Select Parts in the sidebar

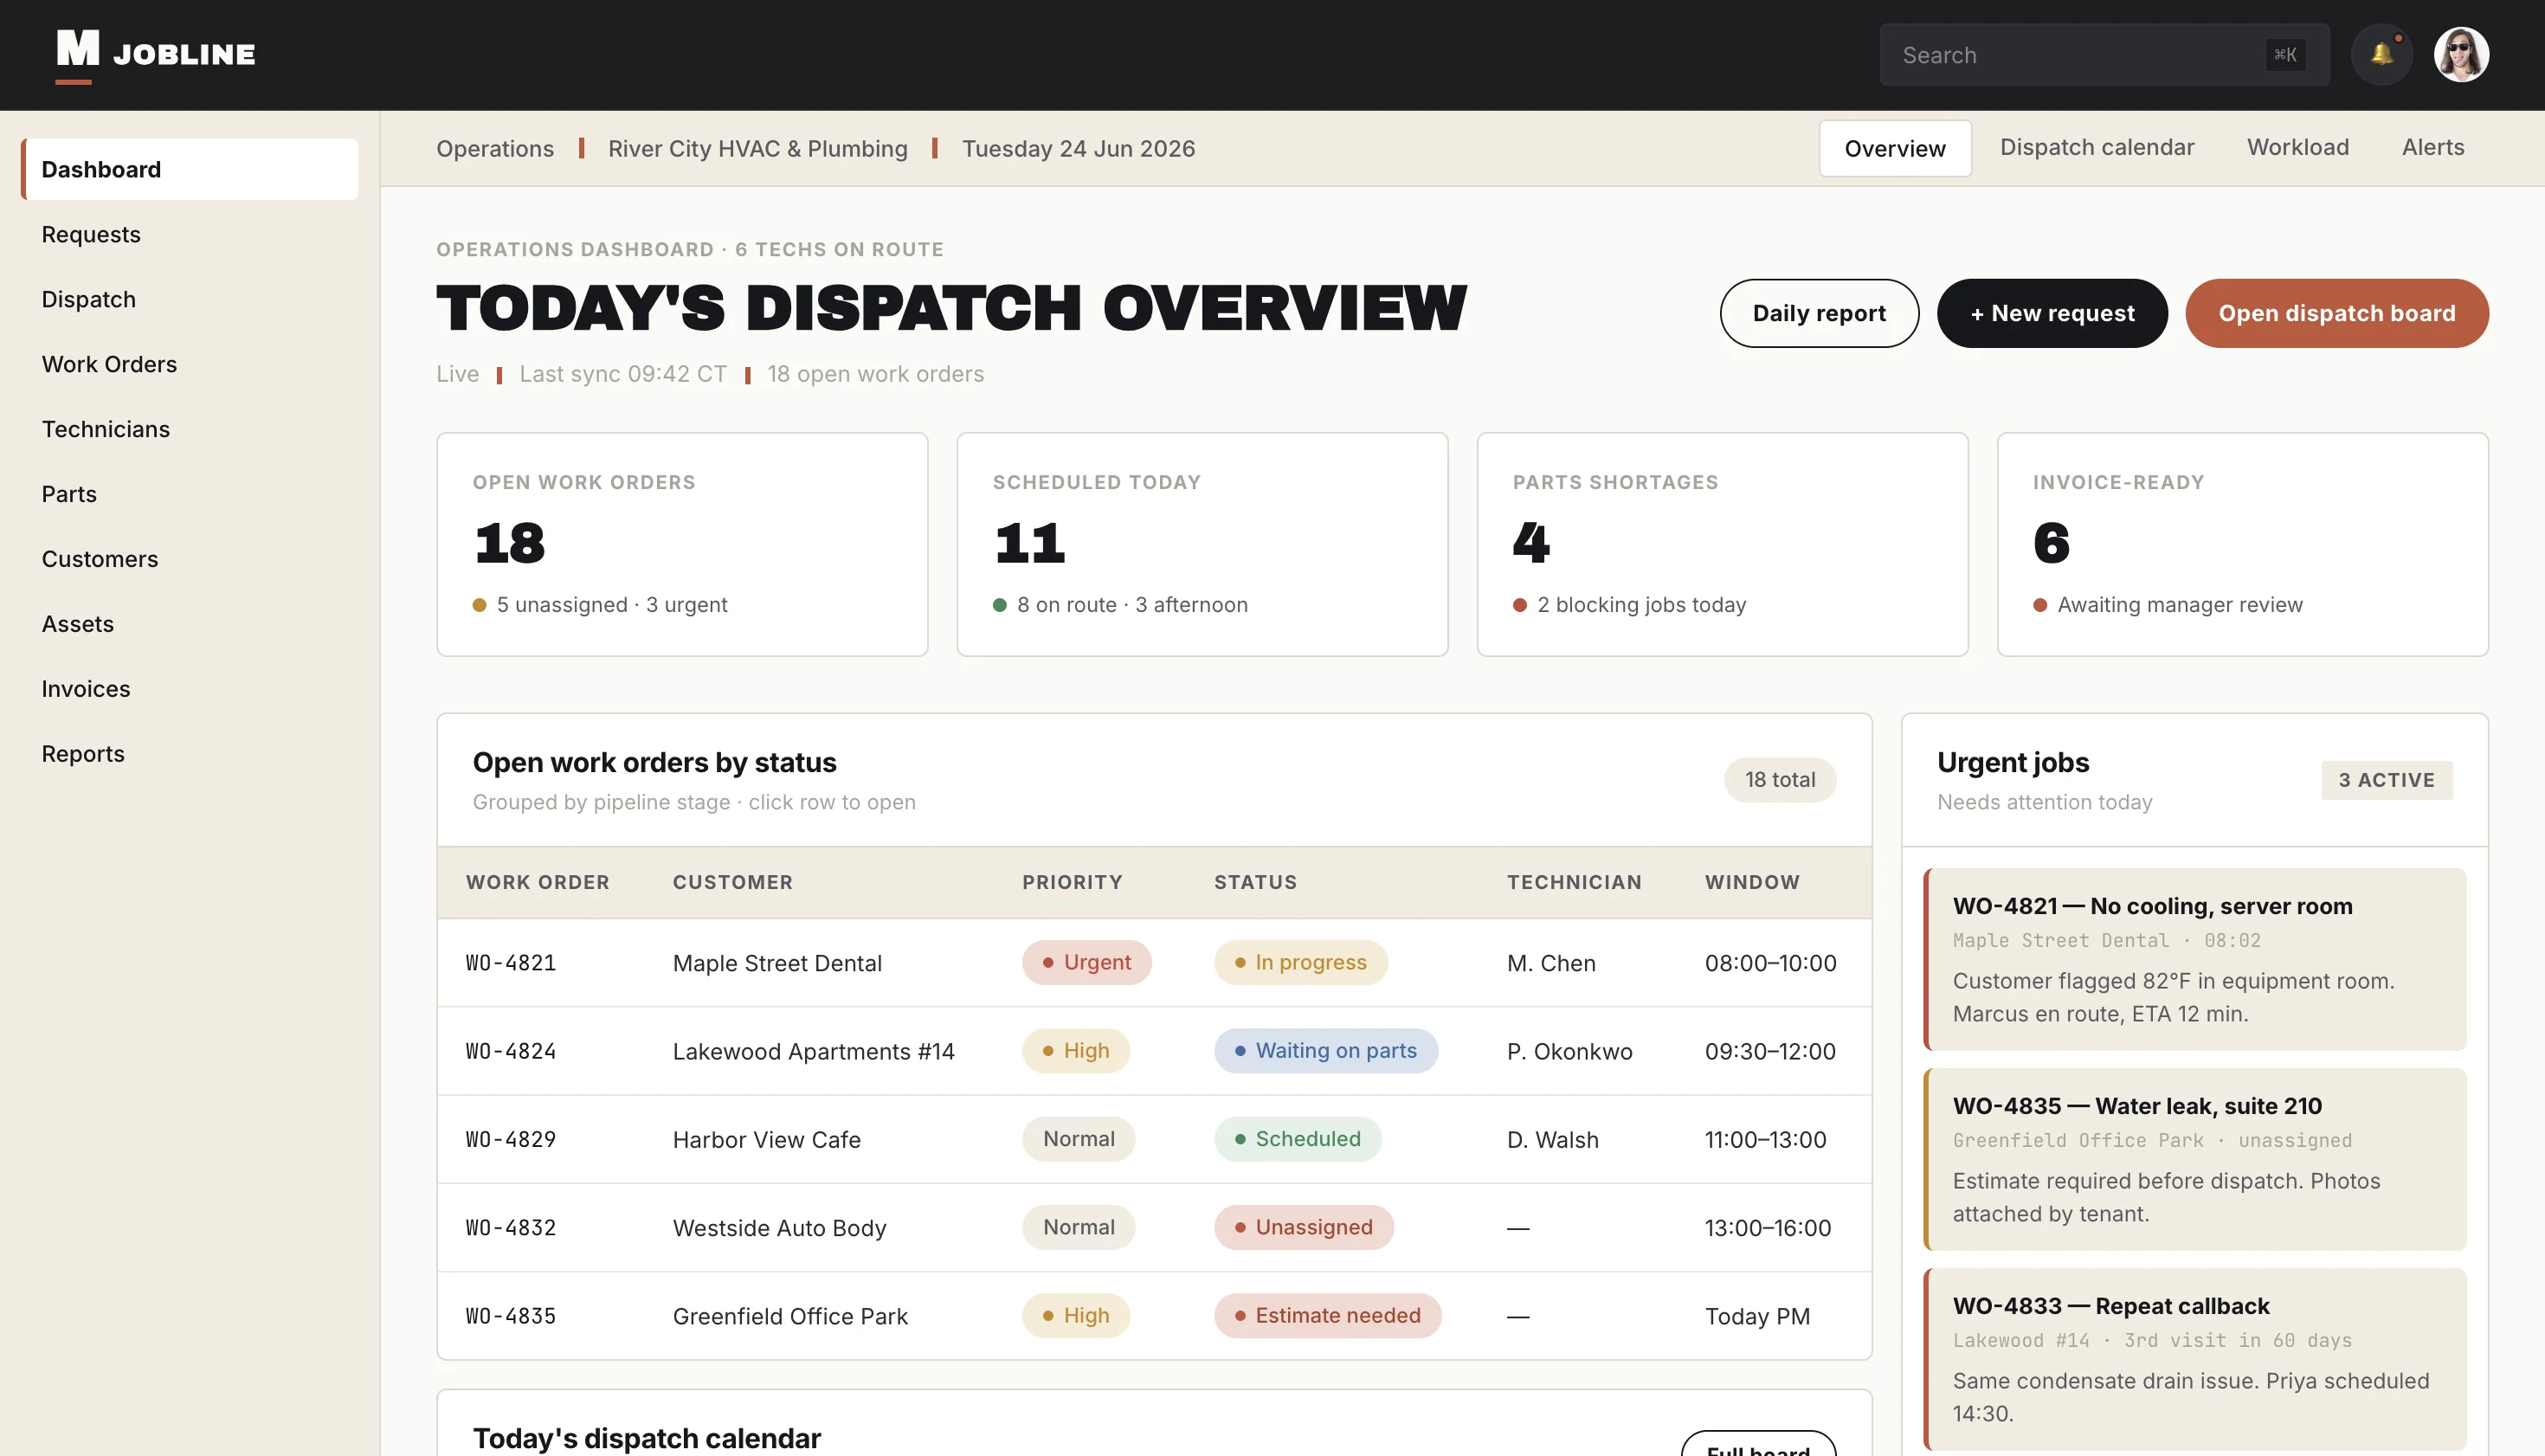tap(189, 494)
